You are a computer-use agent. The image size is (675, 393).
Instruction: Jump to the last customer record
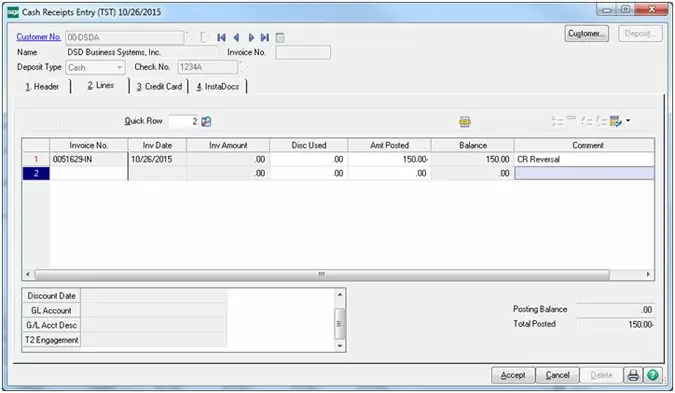click(x=265, y=37)
